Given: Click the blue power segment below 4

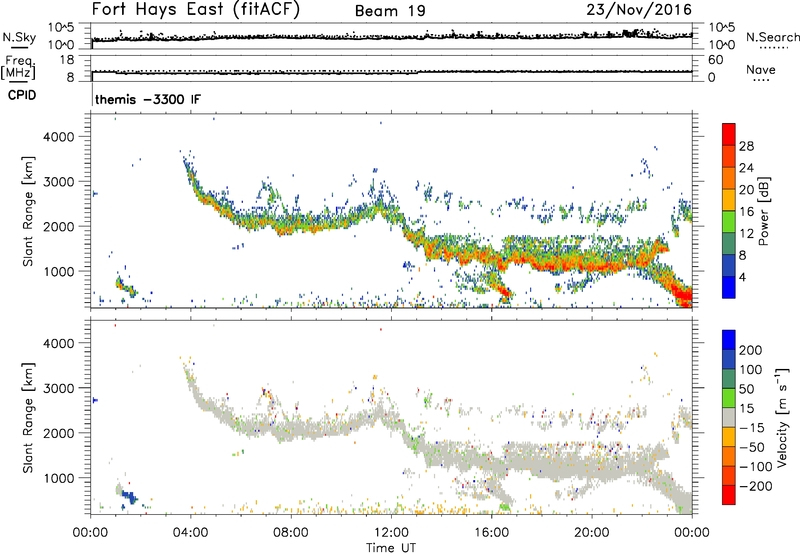Looking at the screenshot, I should [729, 287].
